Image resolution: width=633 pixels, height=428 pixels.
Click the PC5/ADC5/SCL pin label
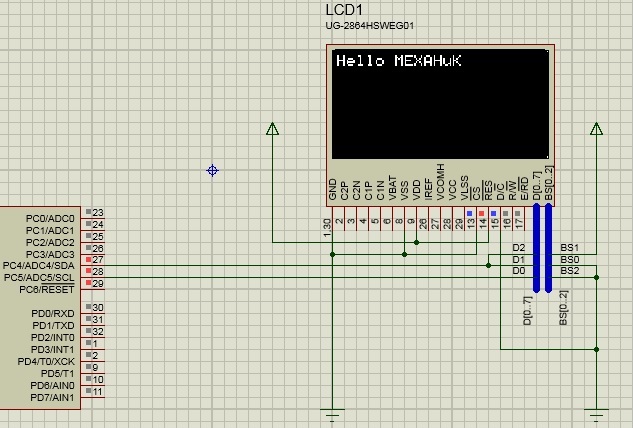(x=38, y=277)
